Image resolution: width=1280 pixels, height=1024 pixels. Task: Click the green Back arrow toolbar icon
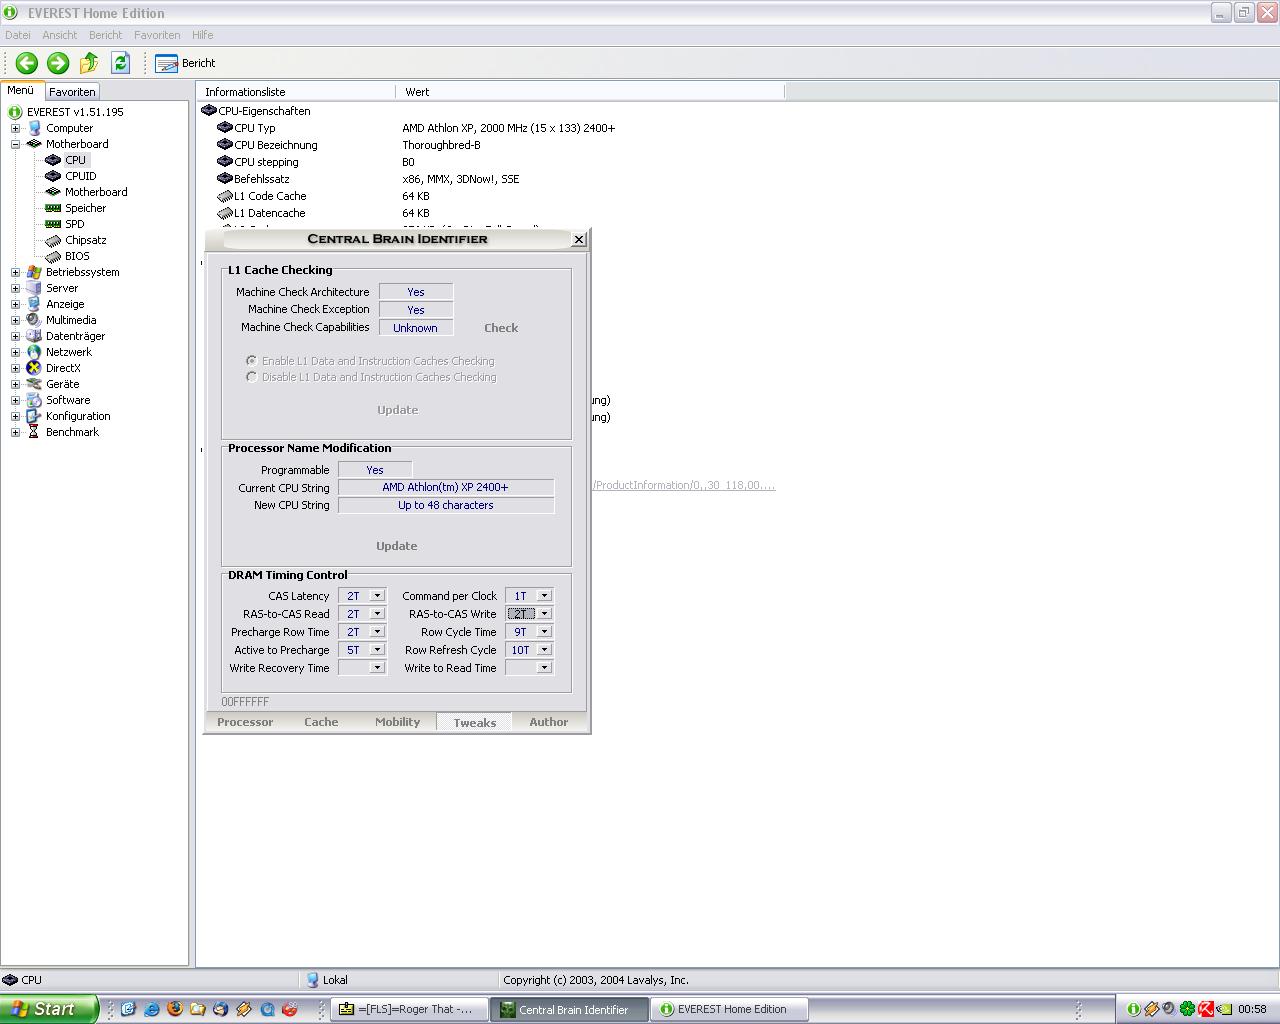coord(27,63)
